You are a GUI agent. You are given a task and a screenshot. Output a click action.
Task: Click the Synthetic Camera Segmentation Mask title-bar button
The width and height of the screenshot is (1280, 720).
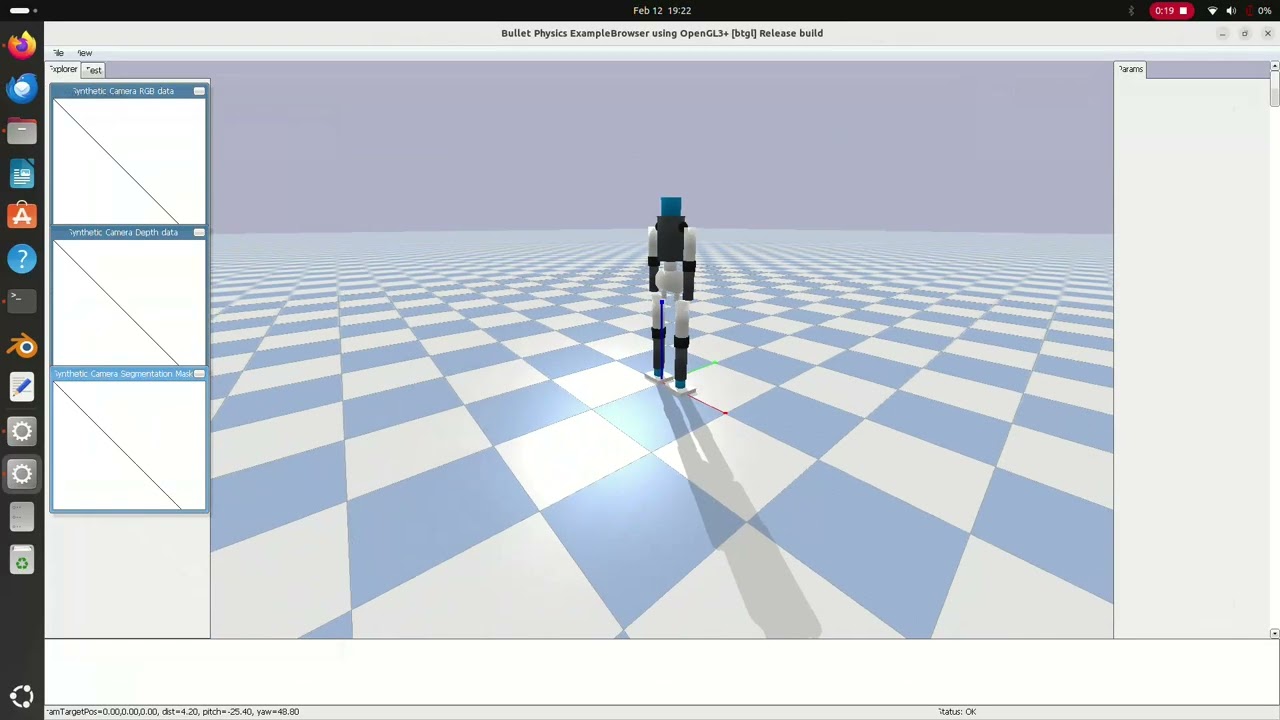tap(199, 374)
